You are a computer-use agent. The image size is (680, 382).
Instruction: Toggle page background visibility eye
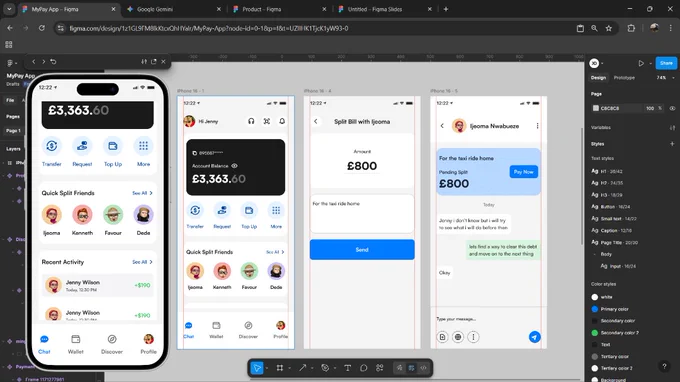click(x=672, y=108)
